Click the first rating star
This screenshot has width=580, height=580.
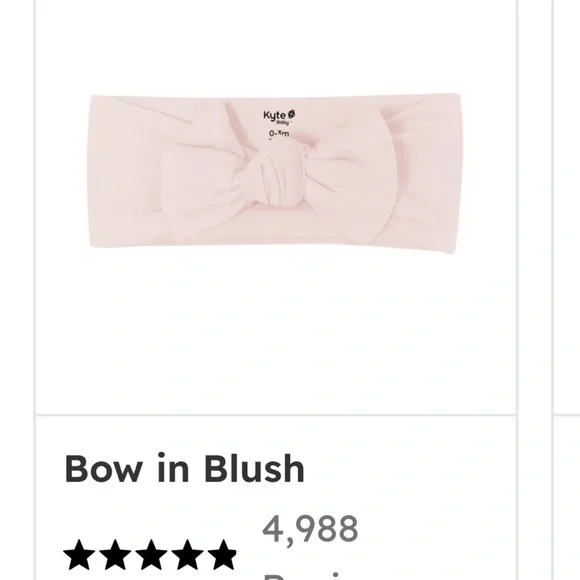pos(79,554)
